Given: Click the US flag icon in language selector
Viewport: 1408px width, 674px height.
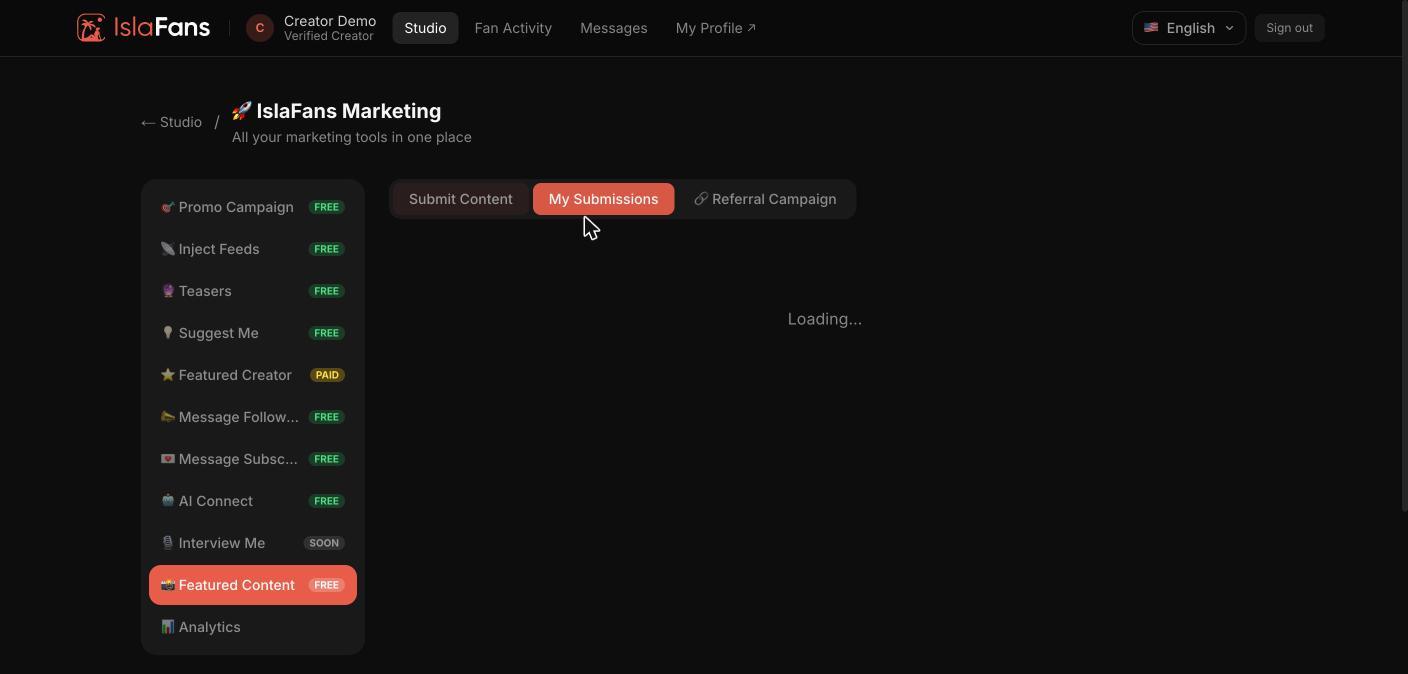Looking at the screenshot, I should tap(1151, 28).
